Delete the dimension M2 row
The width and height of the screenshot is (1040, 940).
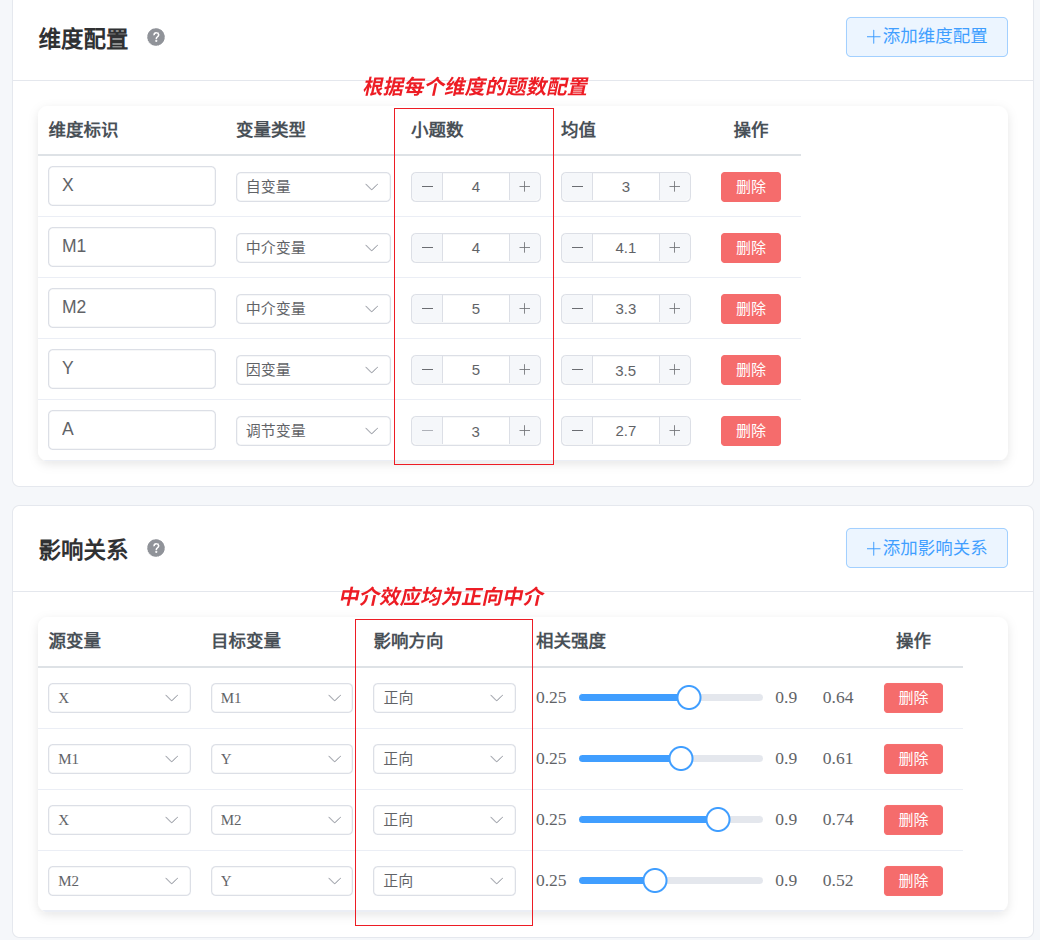pos(750,308)
